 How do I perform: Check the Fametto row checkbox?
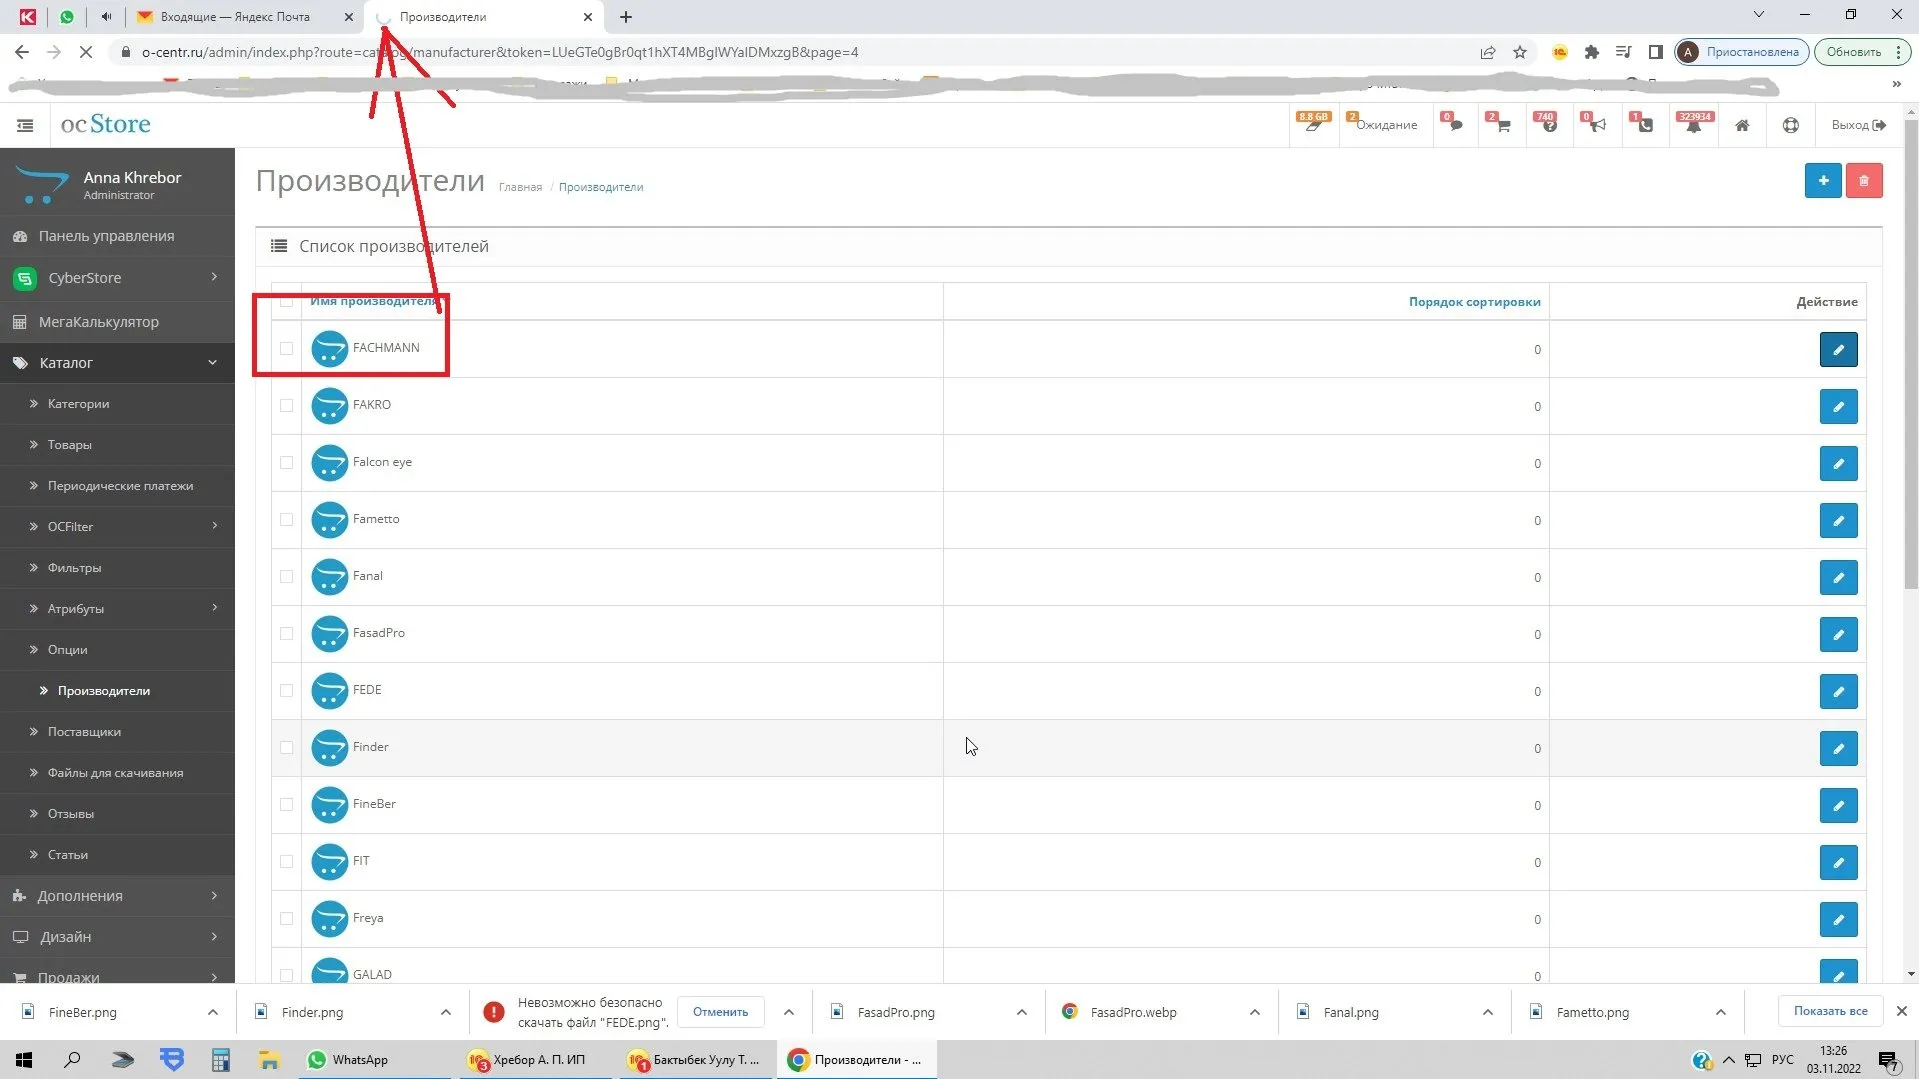(x=287, y=519)
